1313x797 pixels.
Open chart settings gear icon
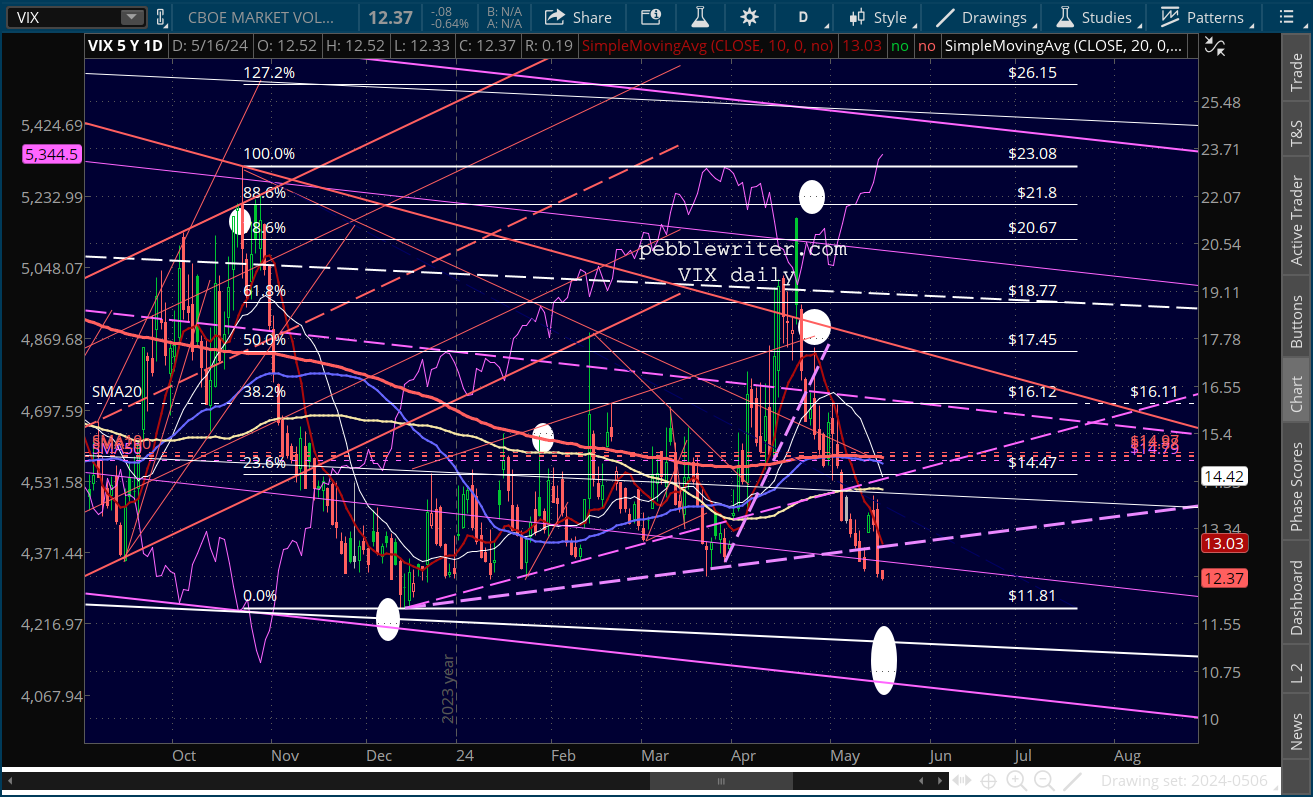pos(749,17)
